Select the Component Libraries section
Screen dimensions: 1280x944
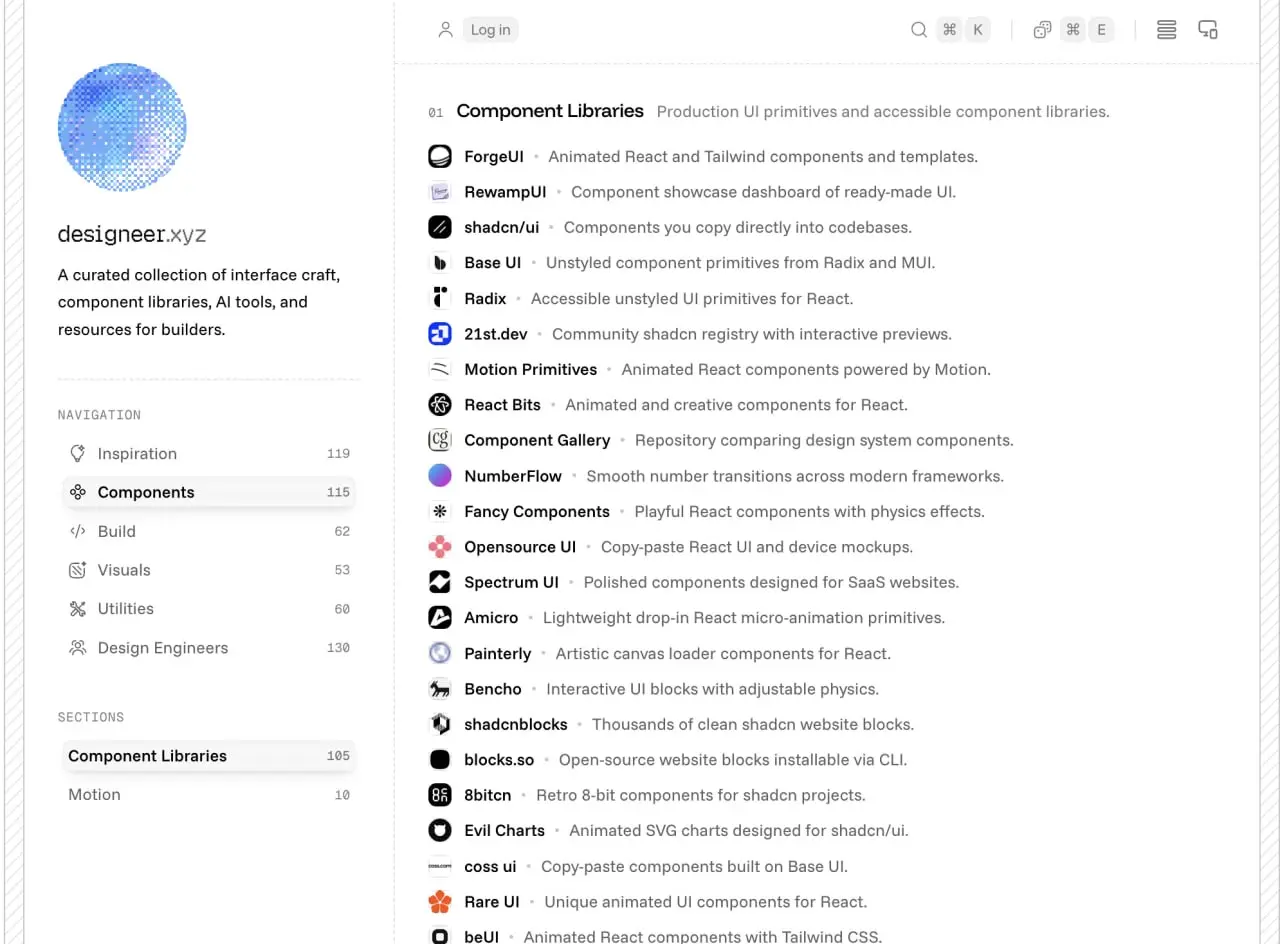tap(209, 756)
